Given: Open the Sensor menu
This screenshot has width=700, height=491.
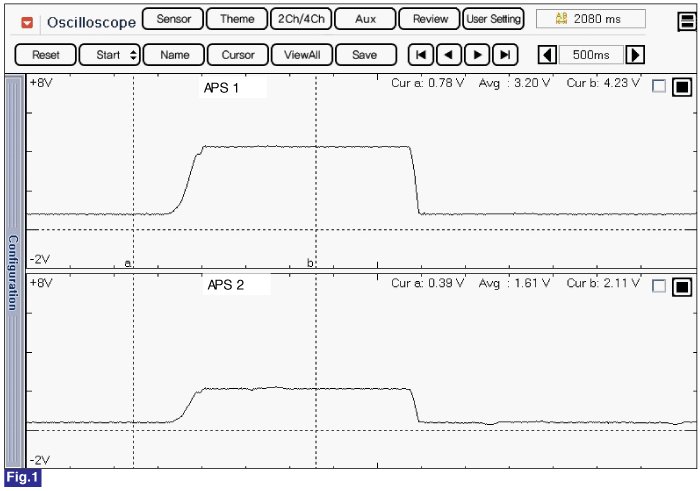Looking at the screenshot, I should coord(173,19).
